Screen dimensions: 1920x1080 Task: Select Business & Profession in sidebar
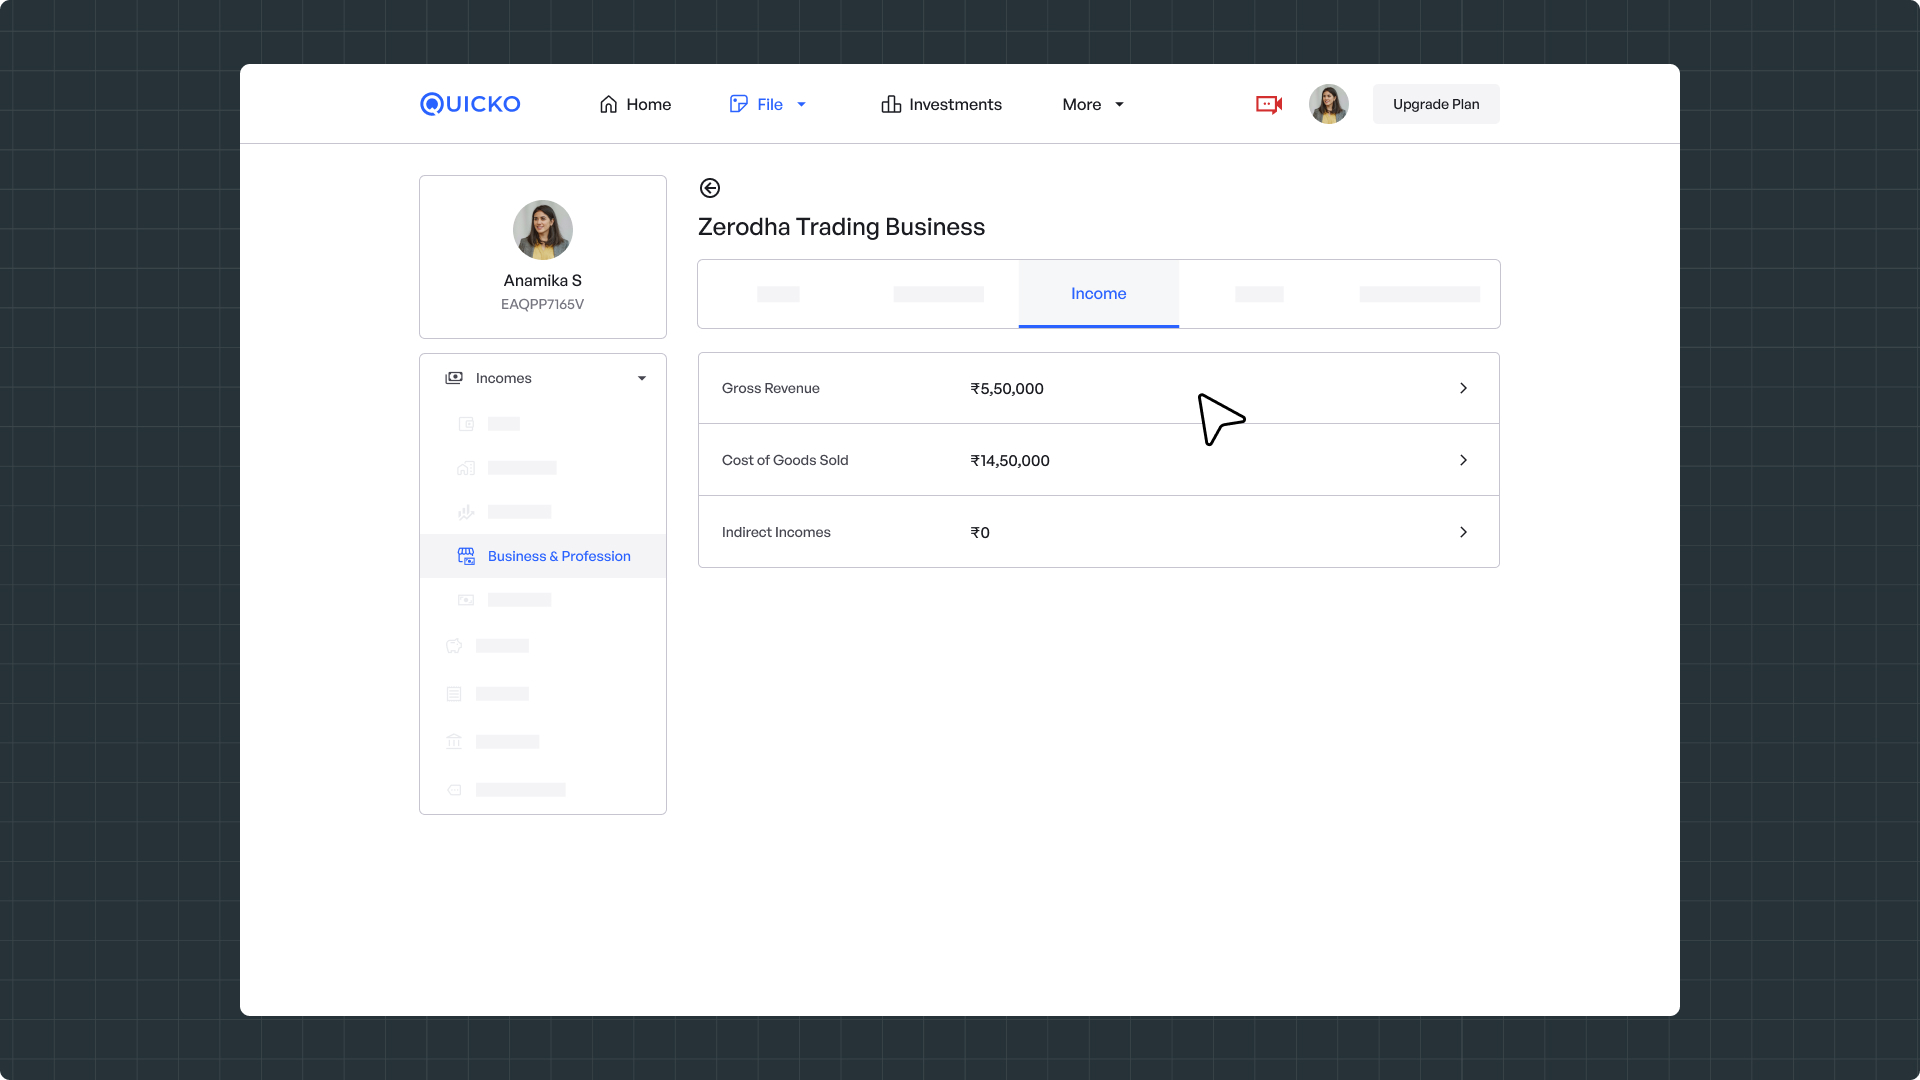pyautogui.click(x=543, y=556)
